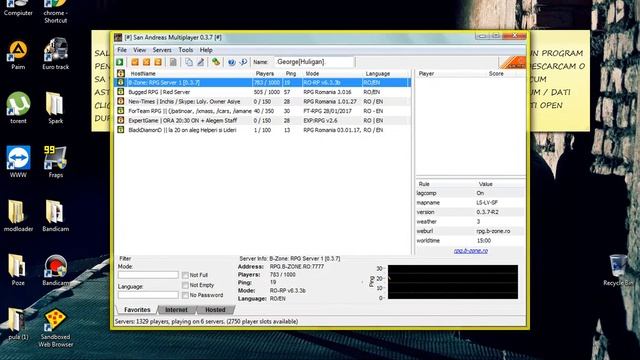The height and width of the screenshot is (360, 640).
Task: Open the Euro truck desktop shortcut
Action: click(56, 54)
